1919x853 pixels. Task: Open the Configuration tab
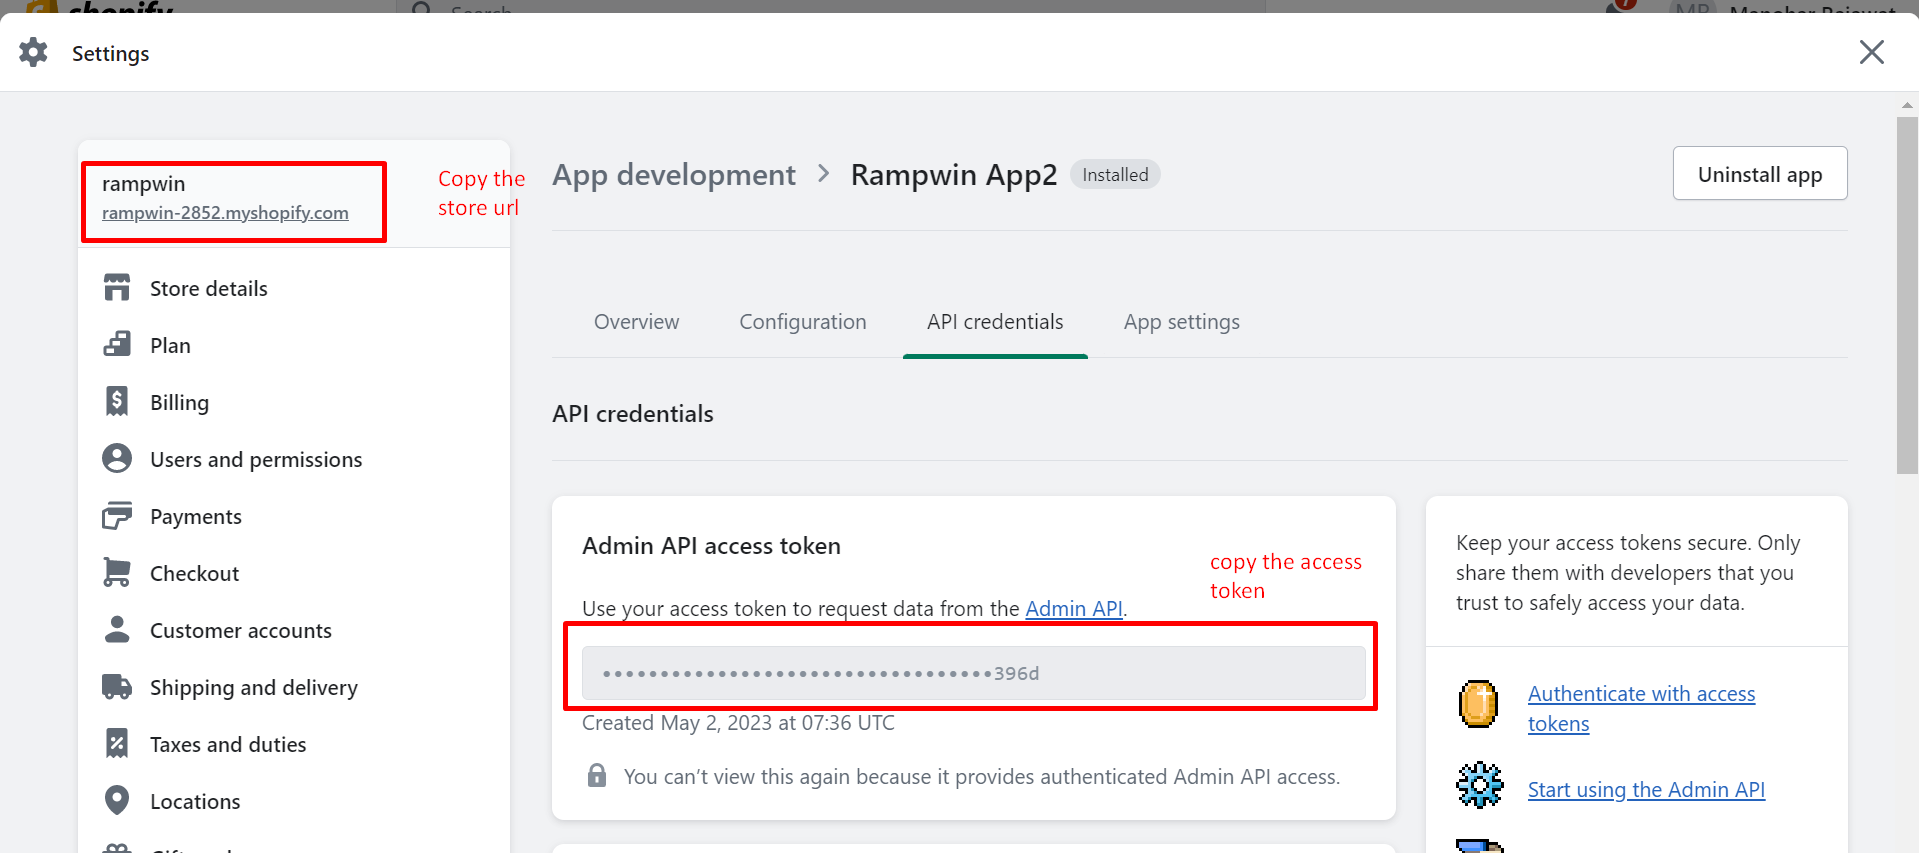(802, 322)
